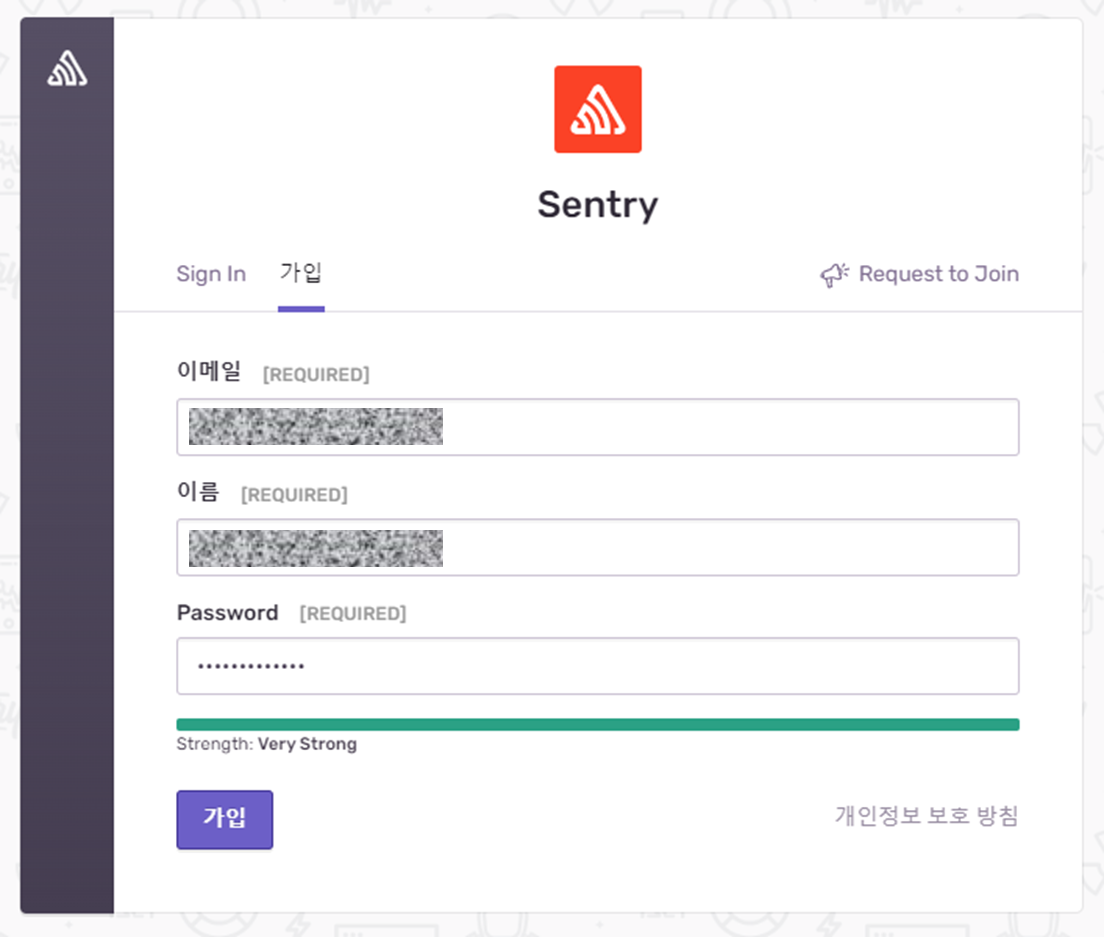The image size is (1104, 937).
Task: Click into the Password field
Action: 598,666
